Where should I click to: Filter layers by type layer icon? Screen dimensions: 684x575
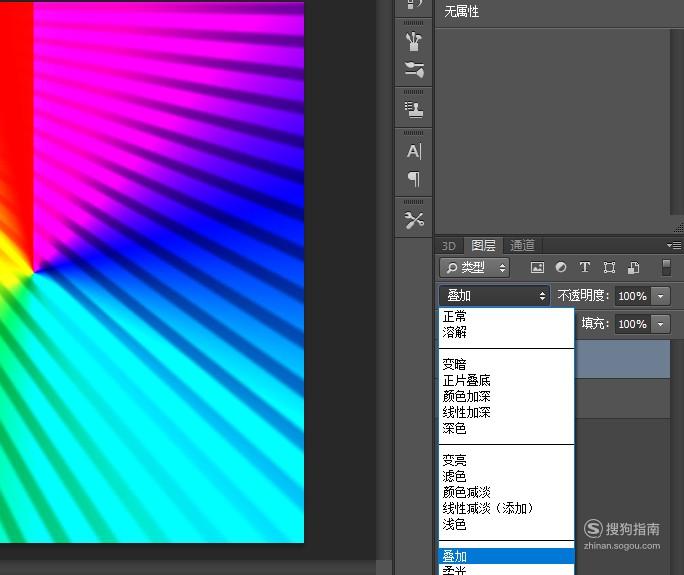coord(585,267)
